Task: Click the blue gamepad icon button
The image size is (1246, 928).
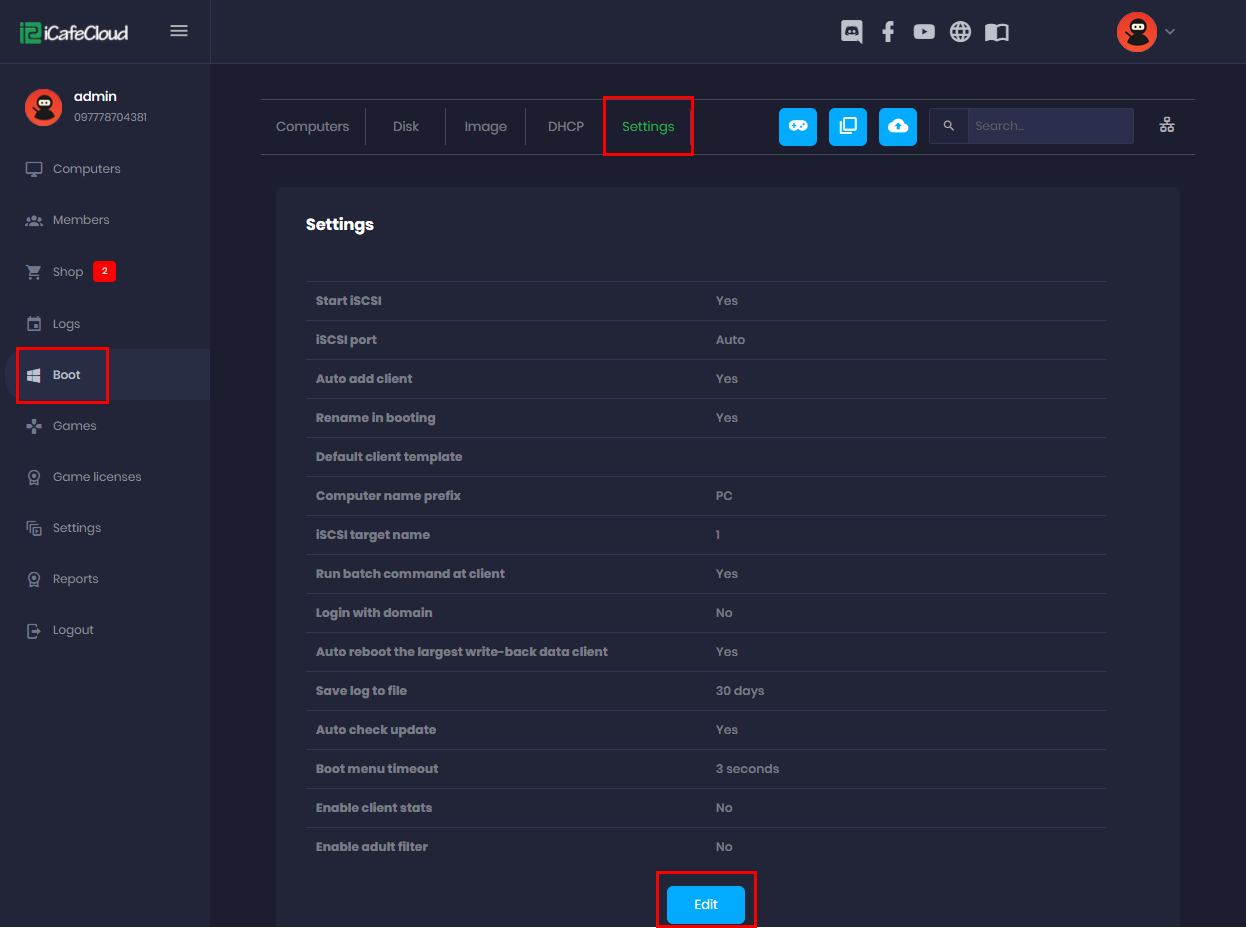Action: click(x=798, y=126)
